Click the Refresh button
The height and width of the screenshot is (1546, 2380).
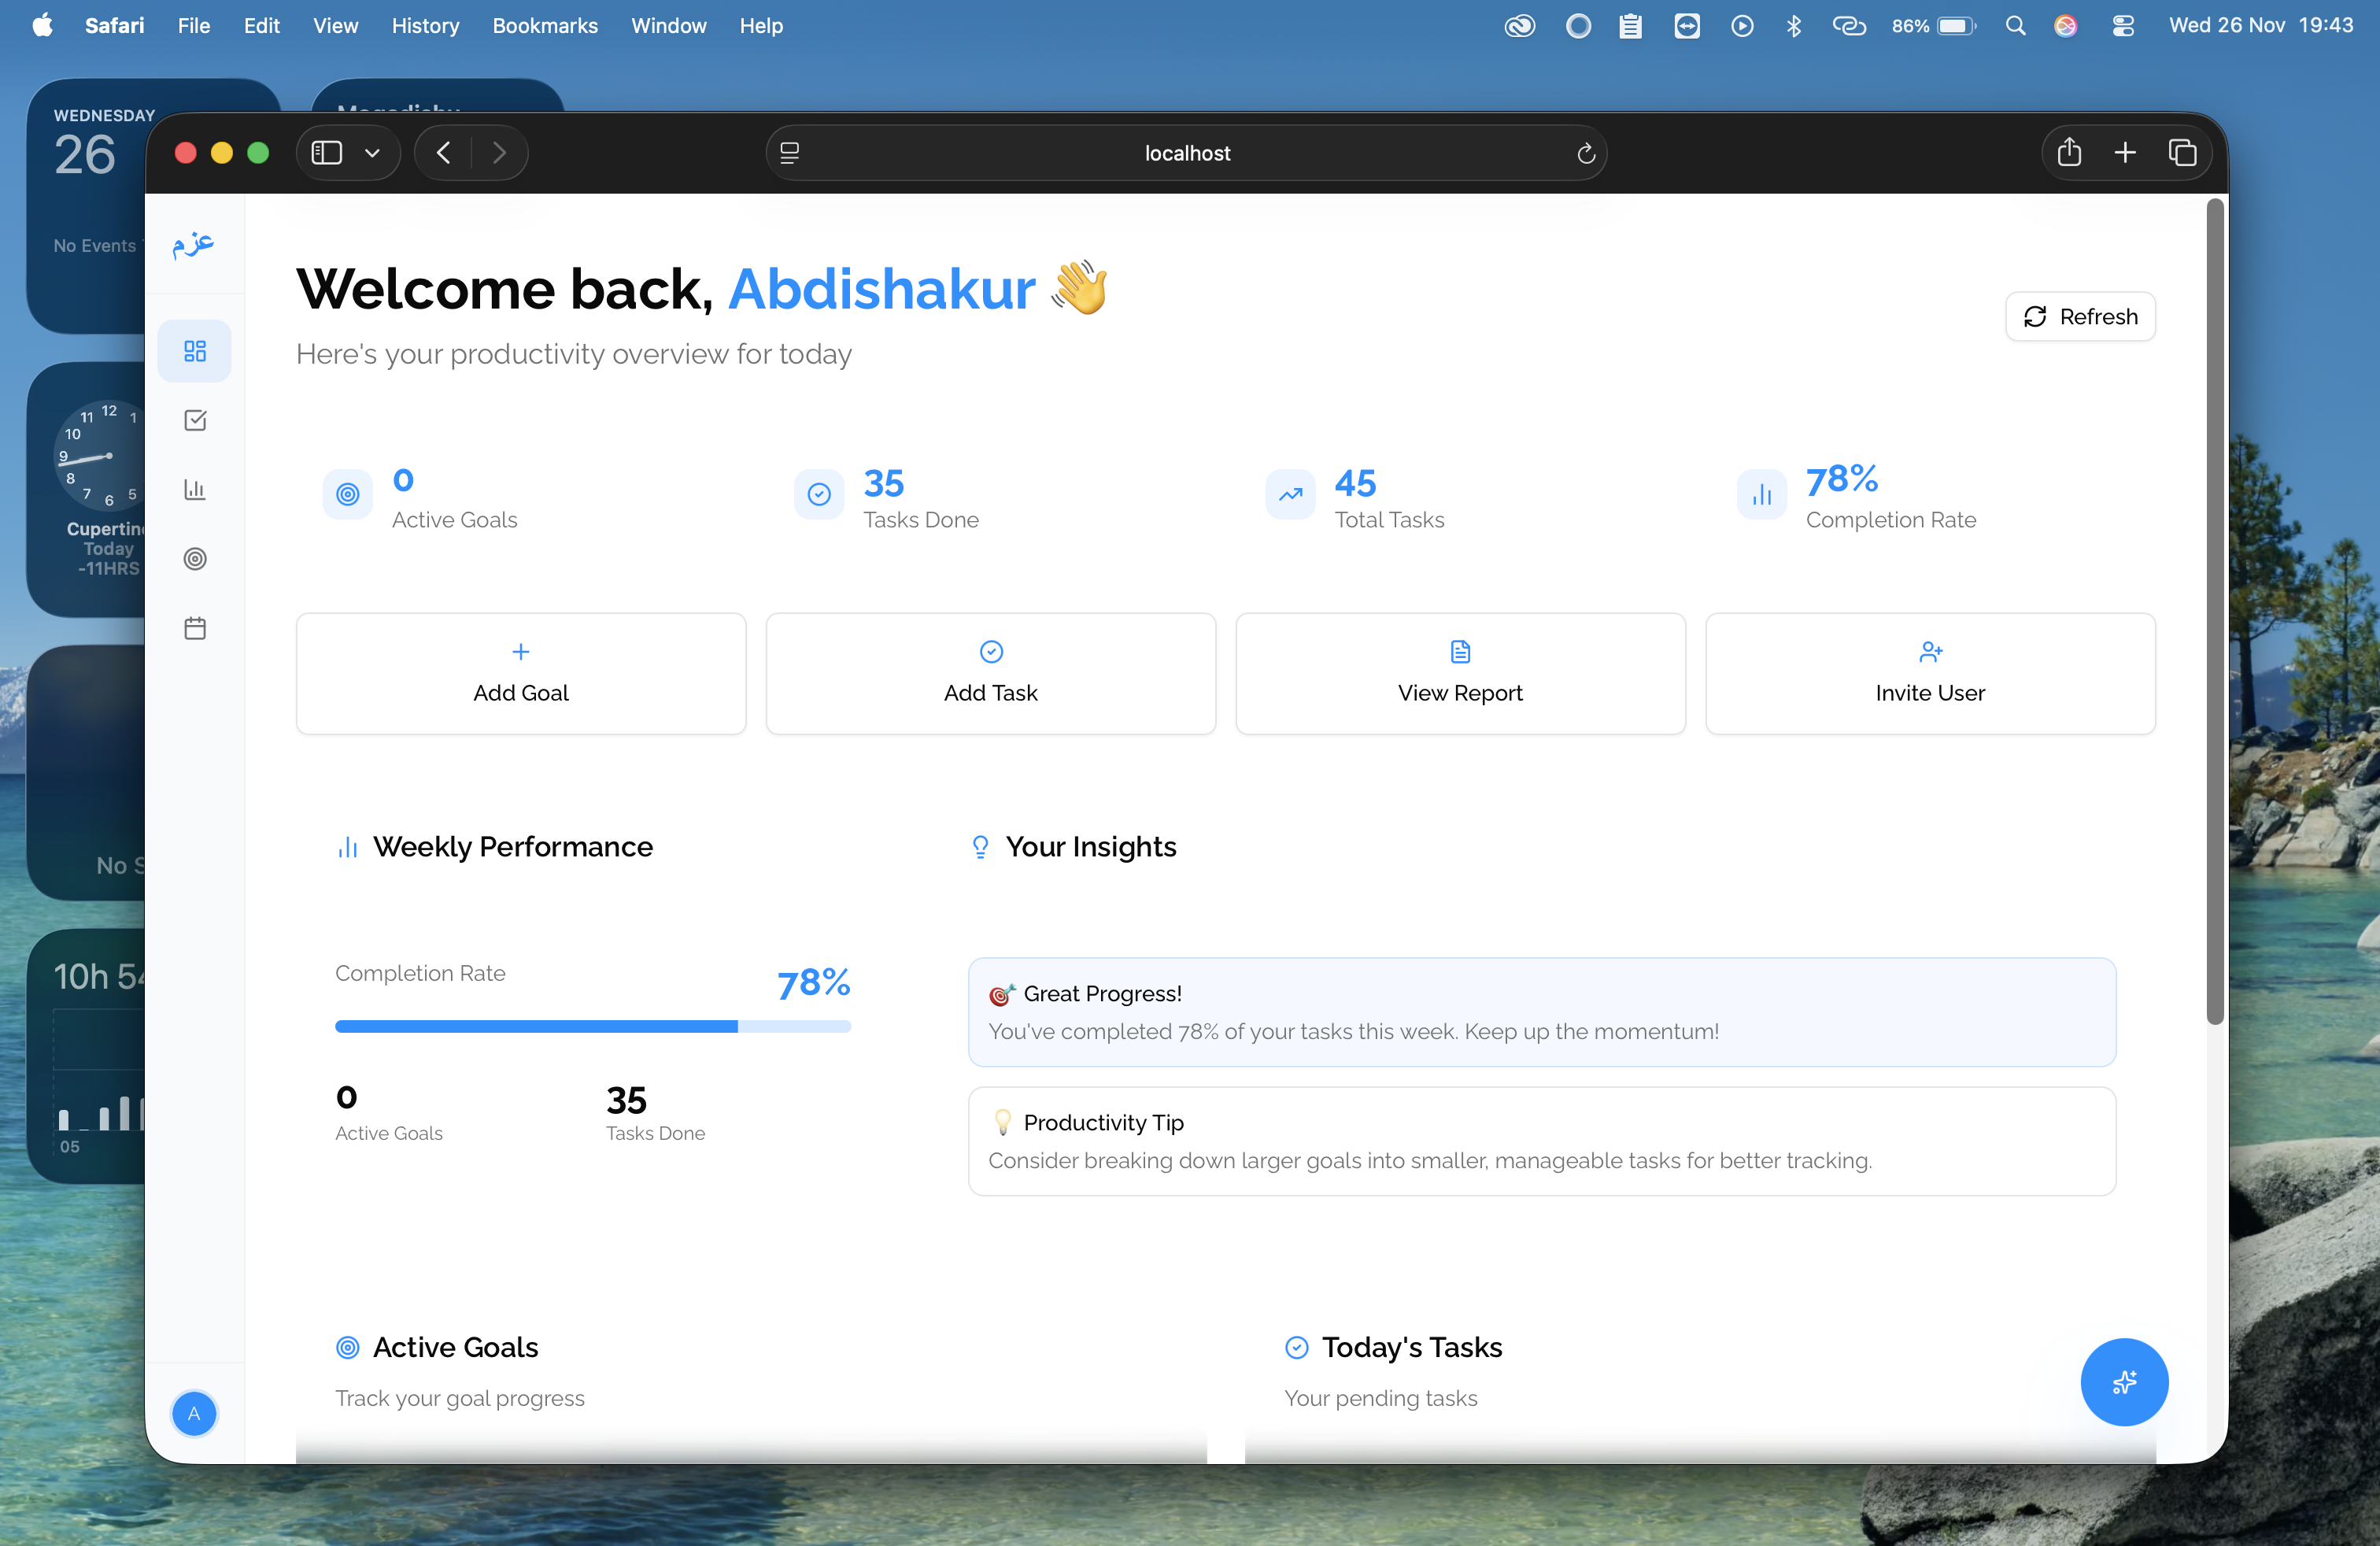pos(2080,317)
